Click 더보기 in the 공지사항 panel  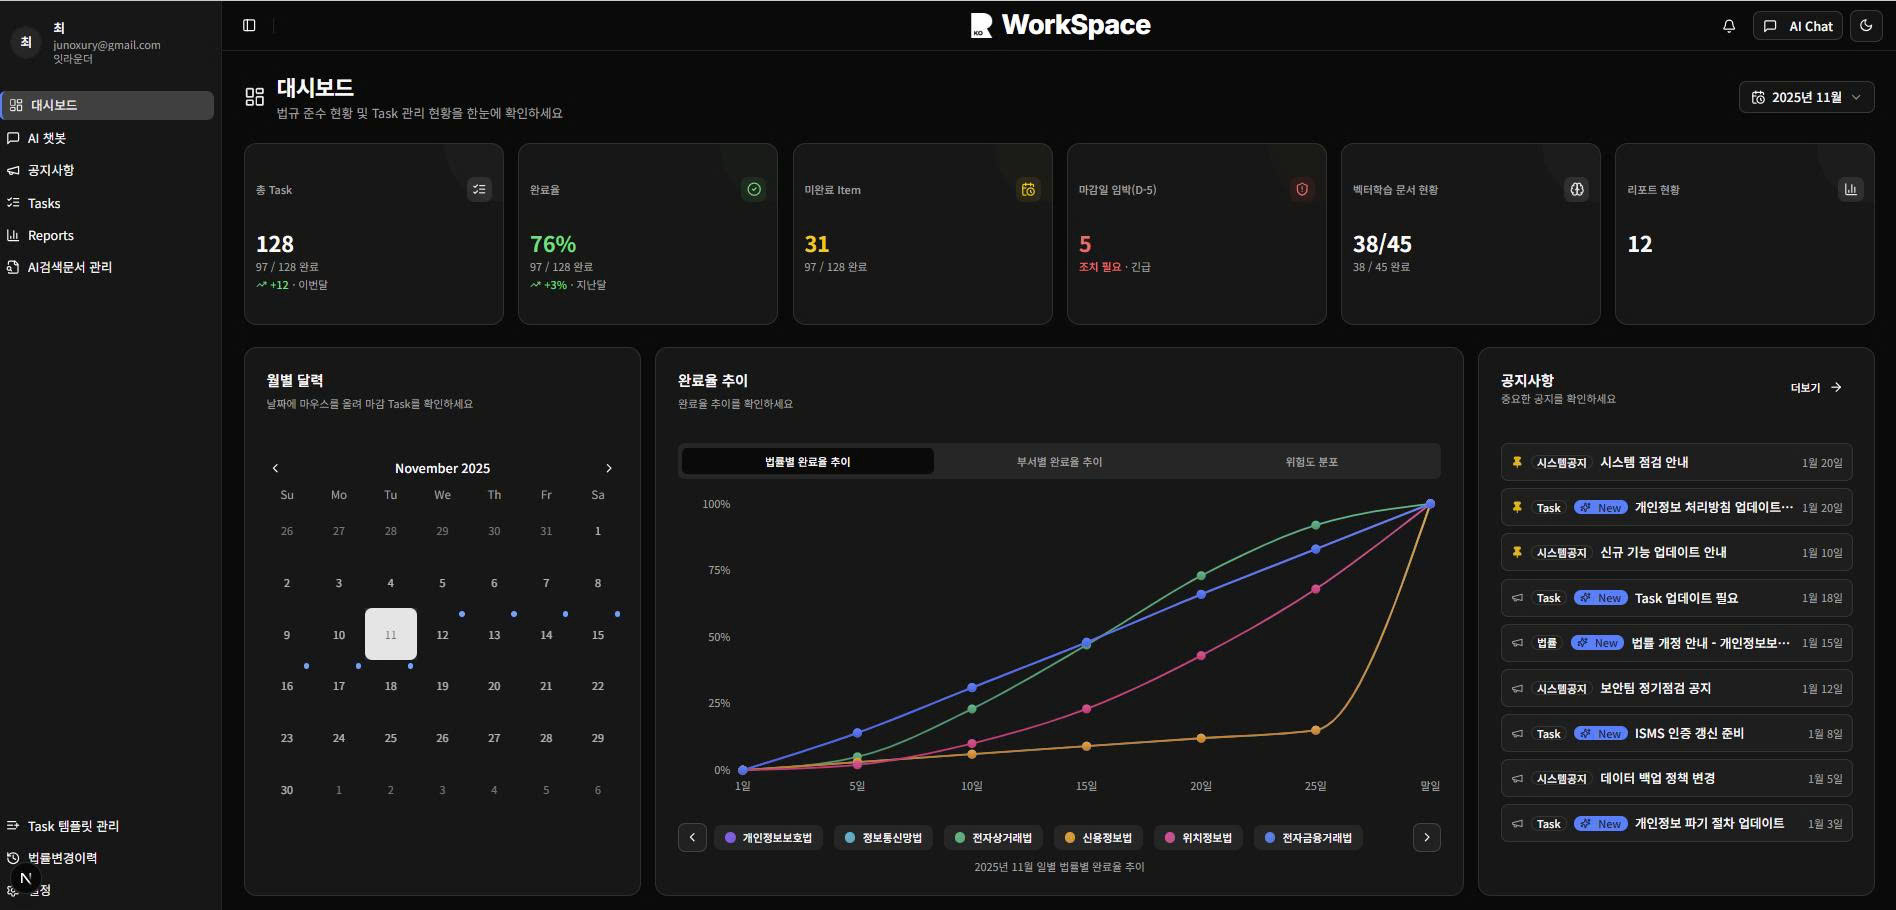tap(1815, 387)
